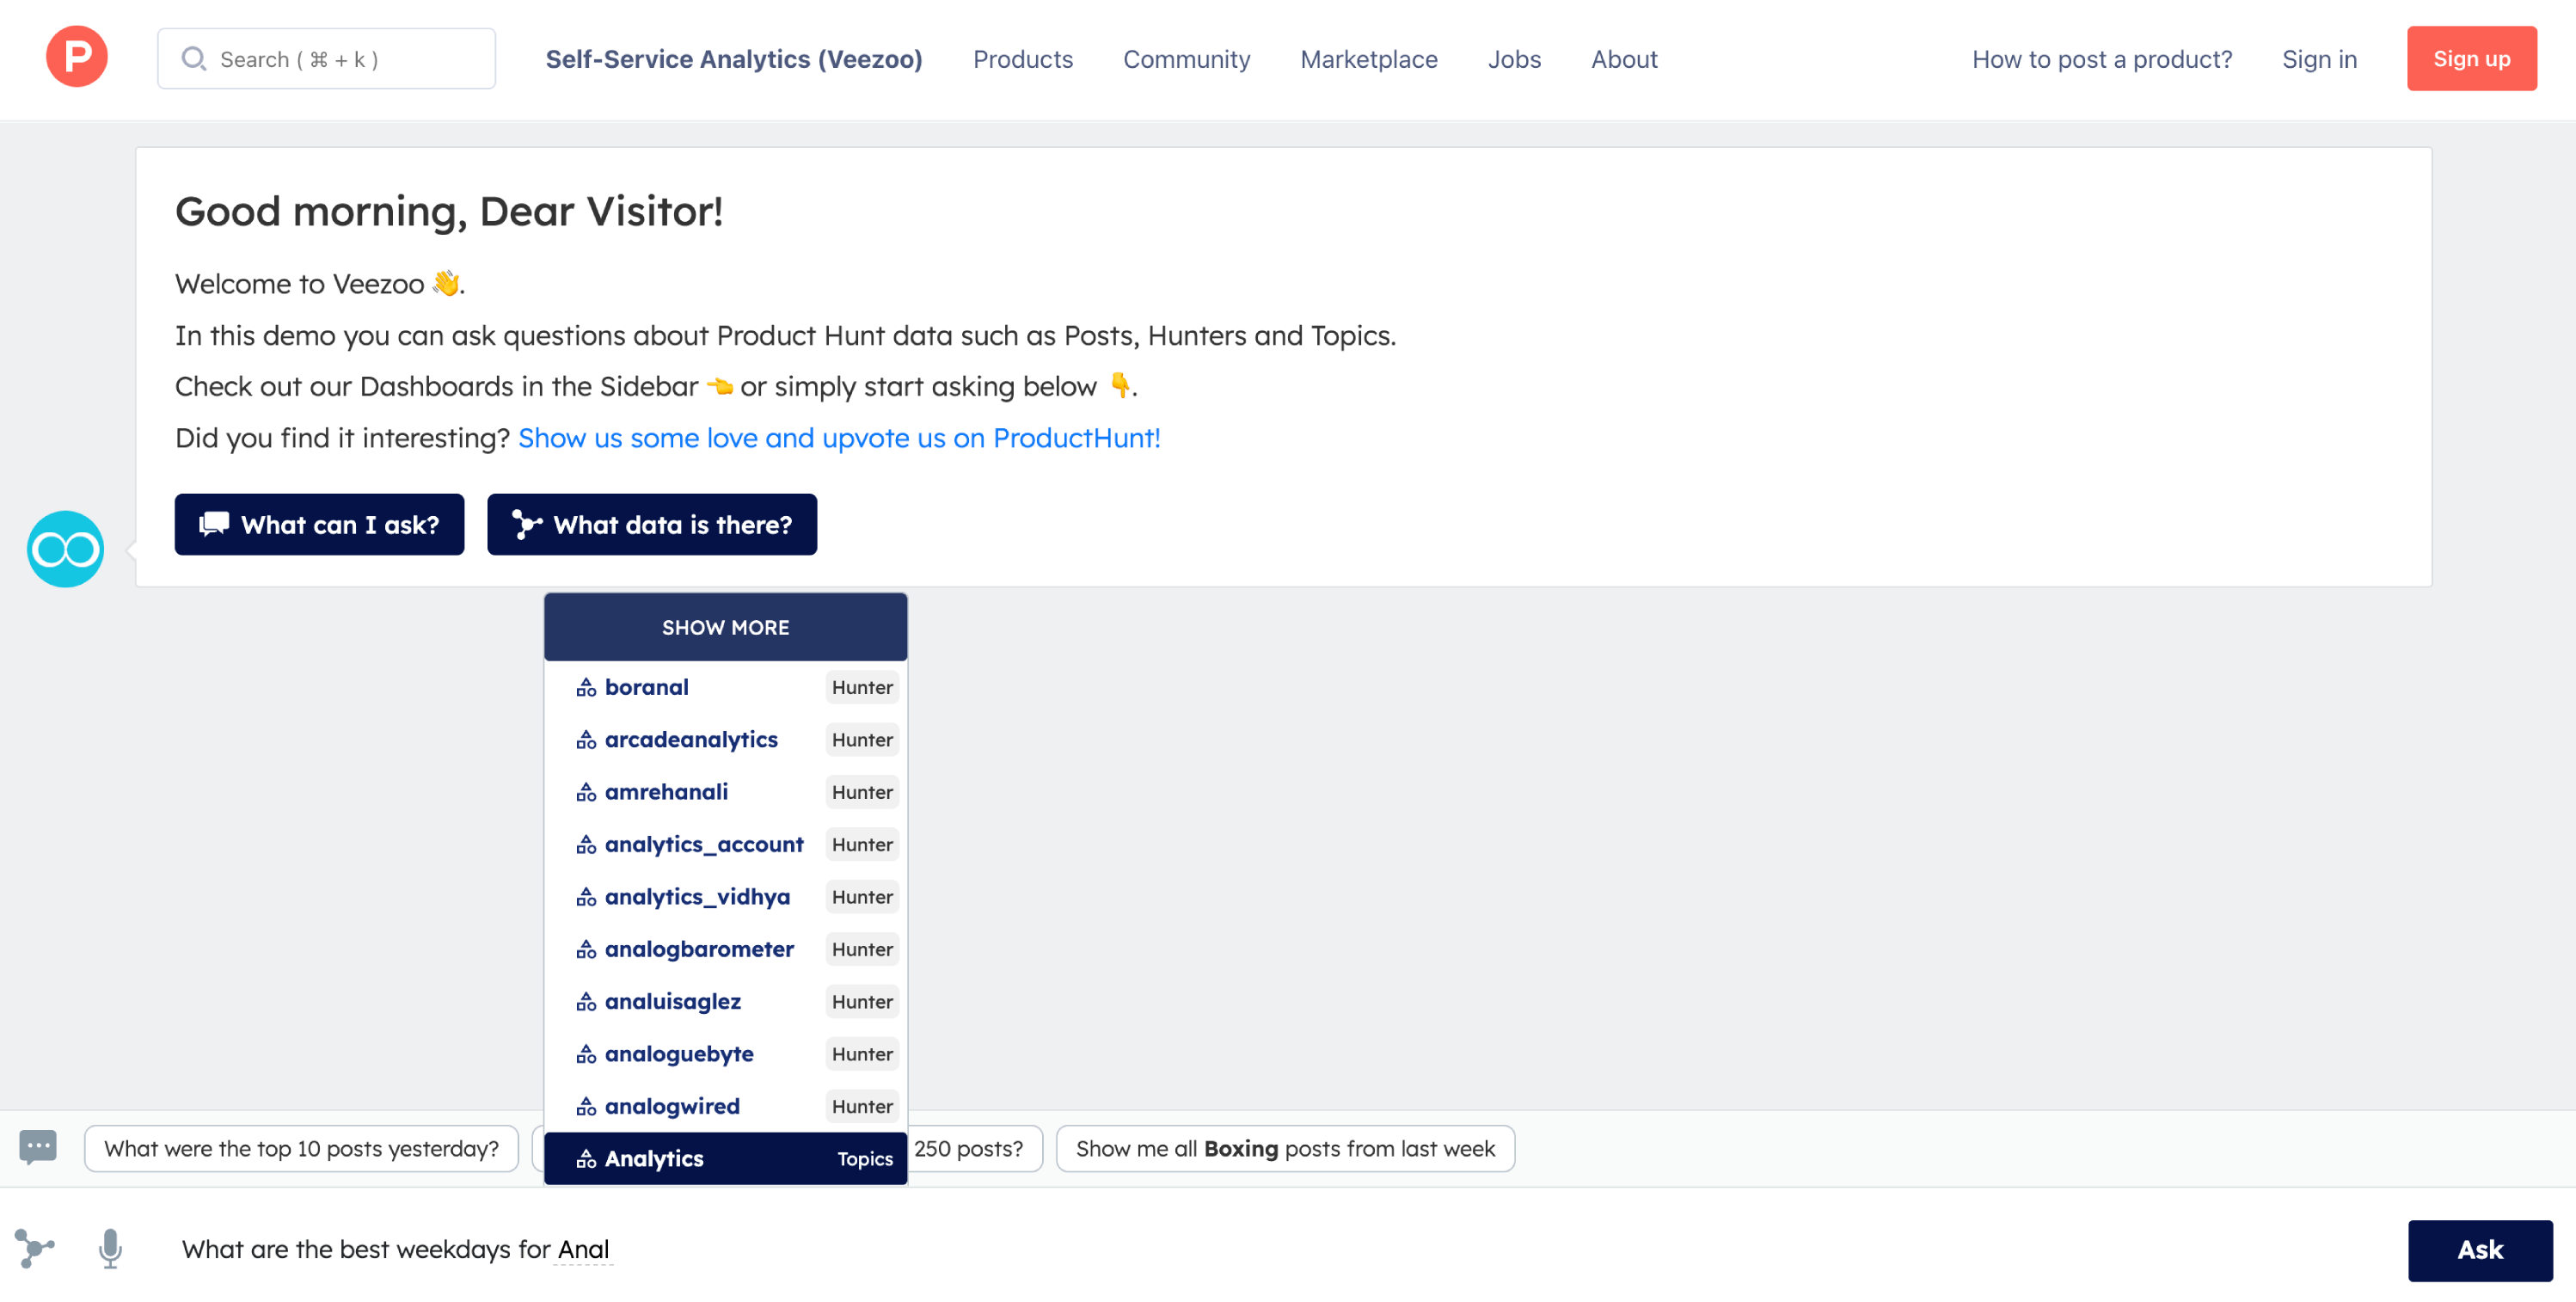This screenshot has height=1302, width=2576.
Task: Click the Hunter tag next to amrehanali
Action: pos(862,792)
